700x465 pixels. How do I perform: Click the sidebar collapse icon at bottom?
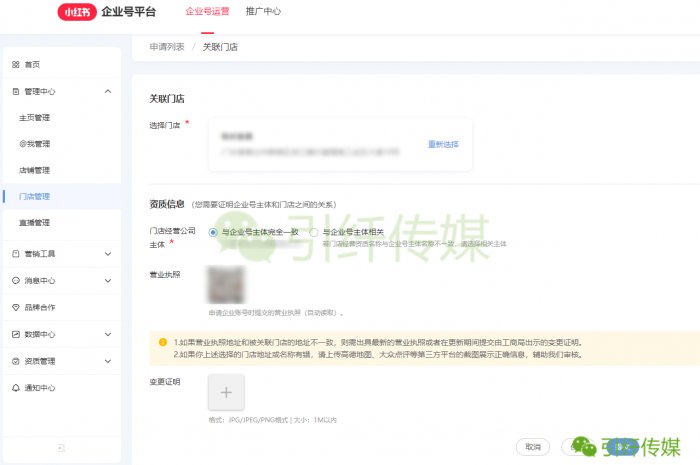pyautogui.click(x=60, y=448)
